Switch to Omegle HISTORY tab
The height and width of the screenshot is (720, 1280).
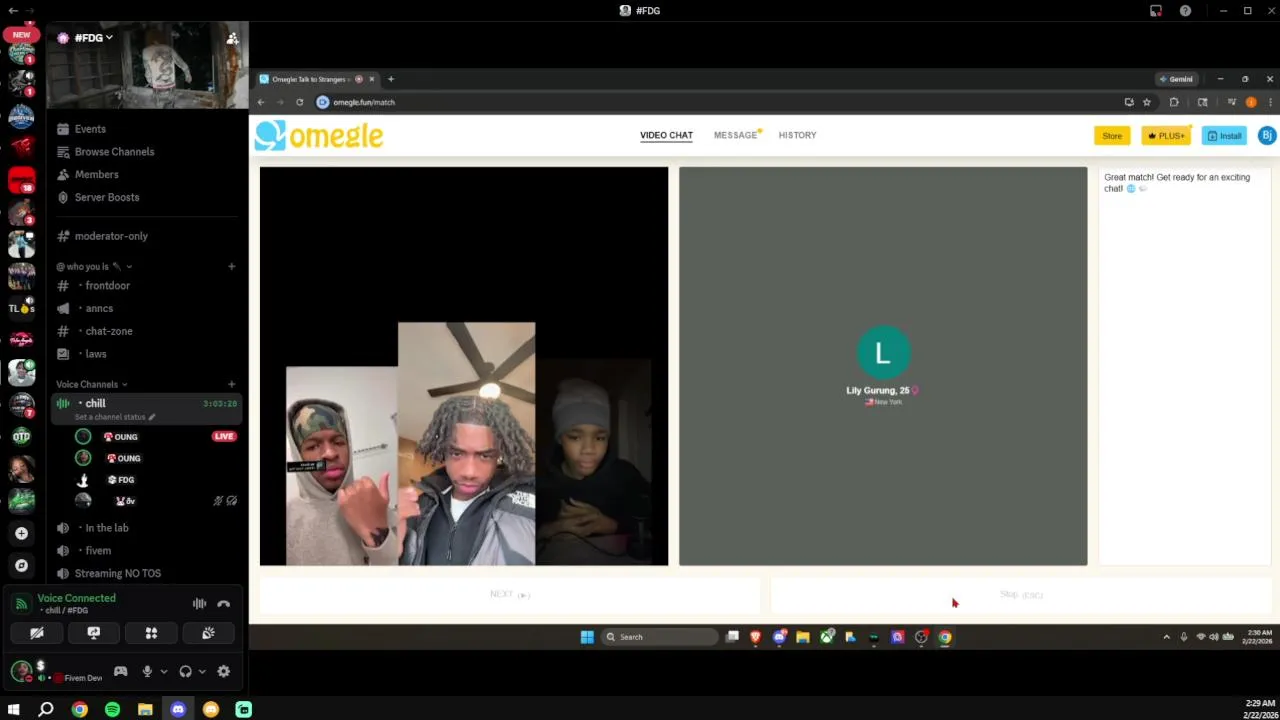pyautogui.click(x=797, y=135)
